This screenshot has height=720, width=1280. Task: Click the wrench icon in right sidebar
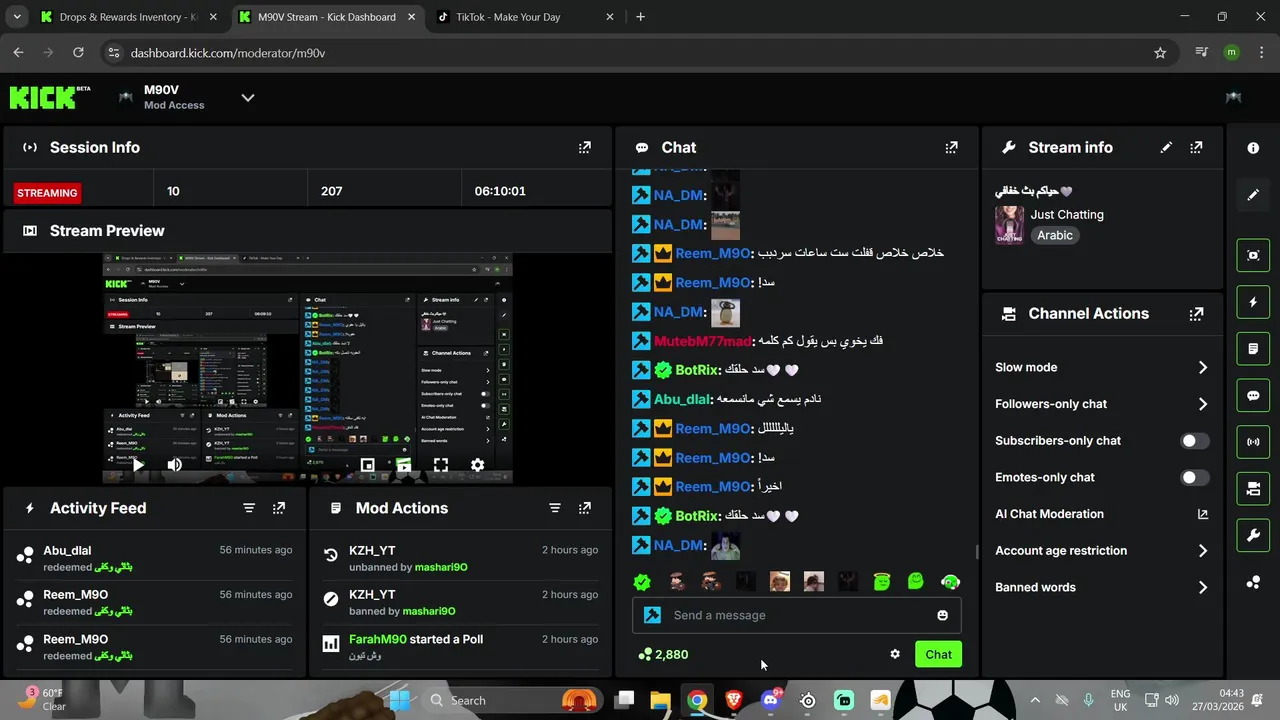pos(1253,535)
